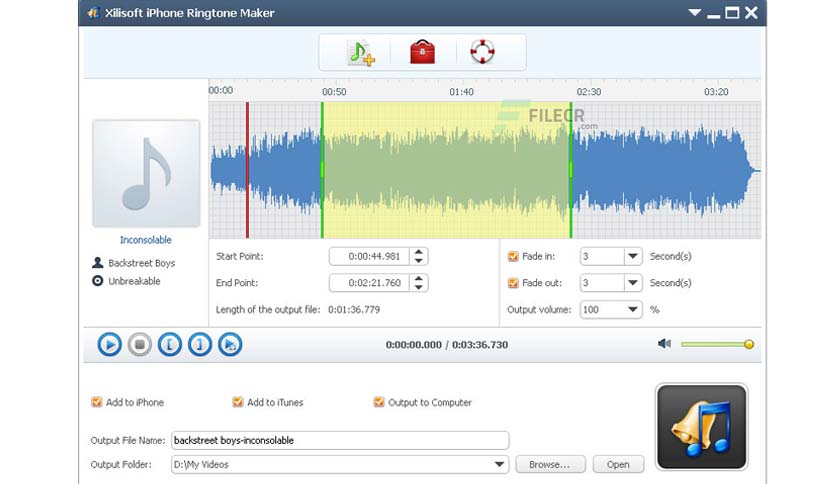This screenshot has height=484, width=836.
Task: Click the Open folder button
Action: [618, 464]
